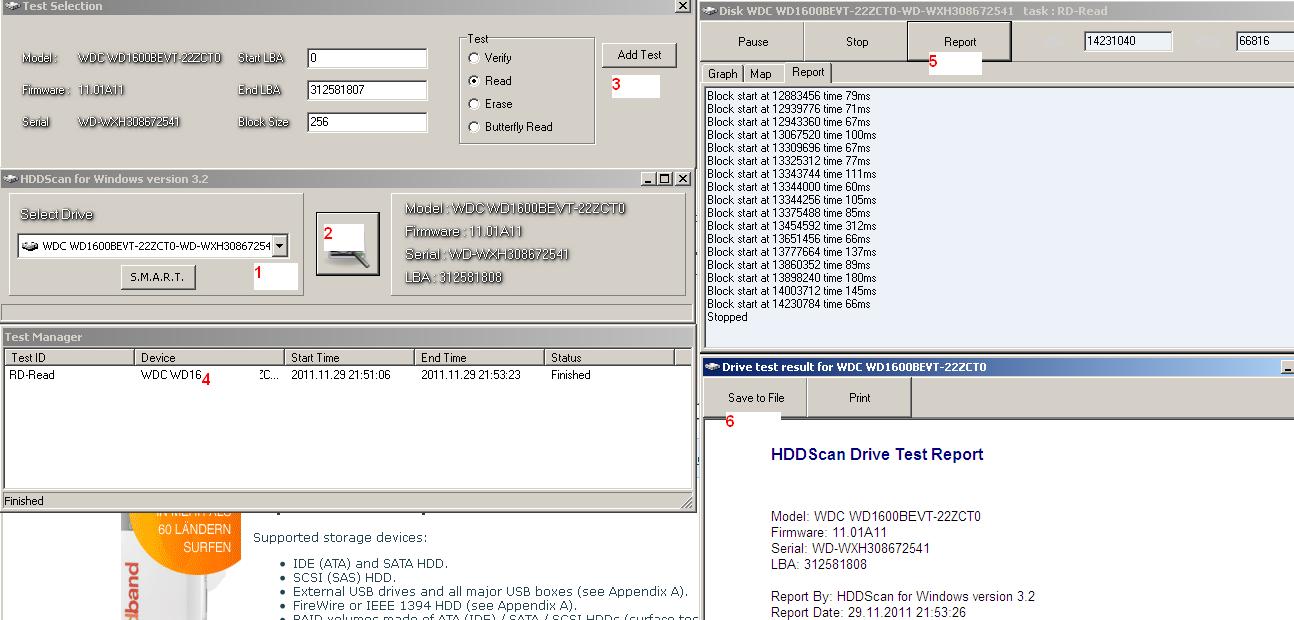Click the End Time column header

pos(479,357)
